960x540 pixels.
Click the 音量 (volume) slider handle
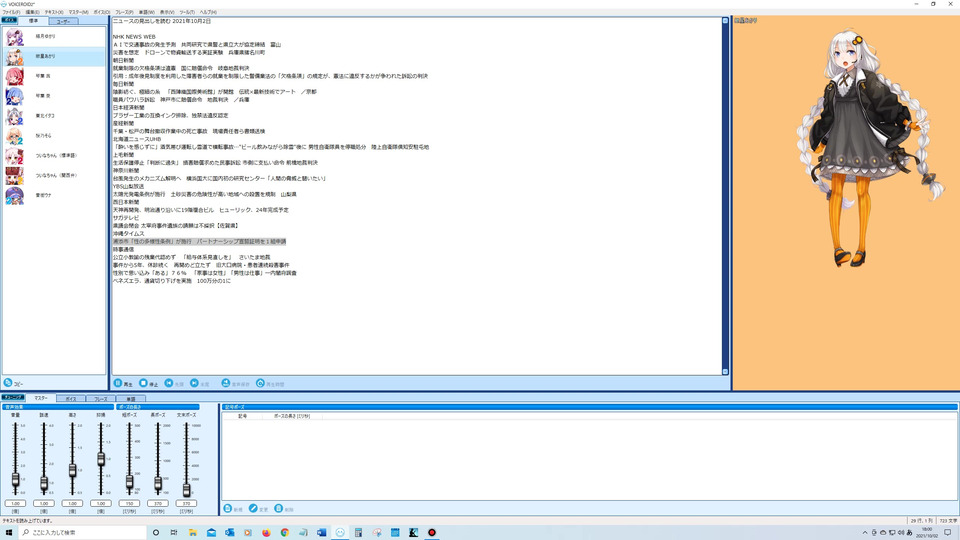(15, 479)
